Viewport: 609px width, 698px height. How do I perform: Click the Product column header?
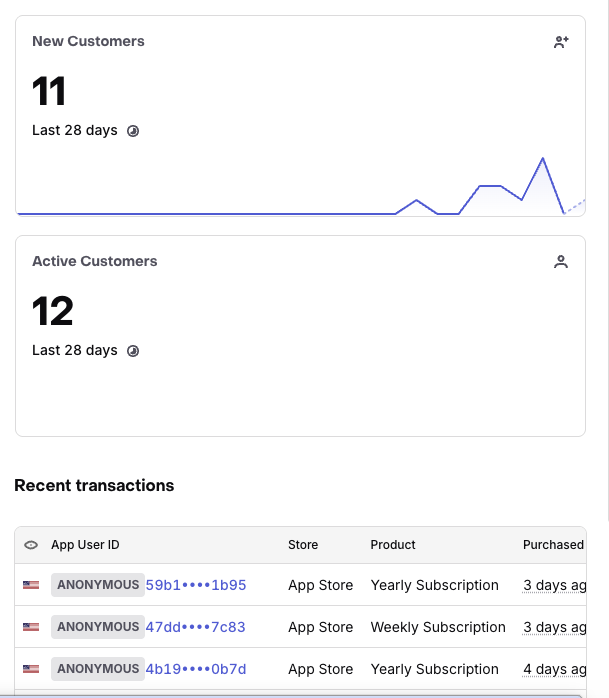393,545
